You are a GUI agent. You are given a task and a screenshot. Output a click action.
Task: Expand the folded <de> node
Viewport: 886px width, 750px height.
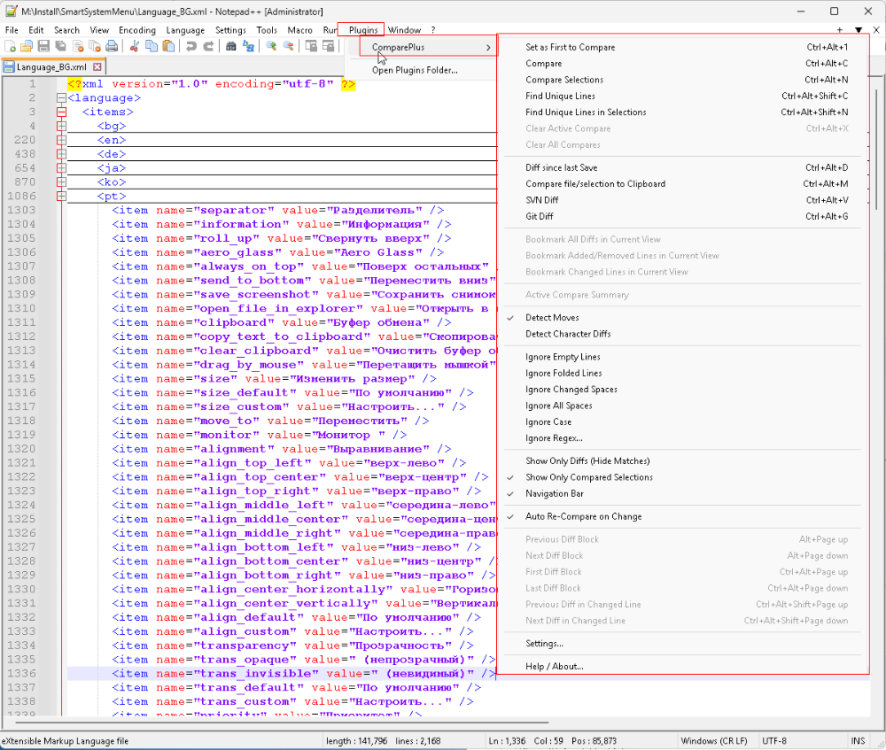pyautogui.click(x=62, y=154)
